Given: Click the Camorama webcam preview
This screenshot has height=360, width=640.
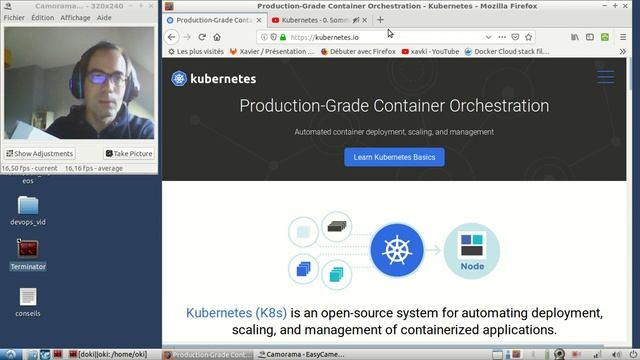Looking at the screenshot, I should (79, 83).
